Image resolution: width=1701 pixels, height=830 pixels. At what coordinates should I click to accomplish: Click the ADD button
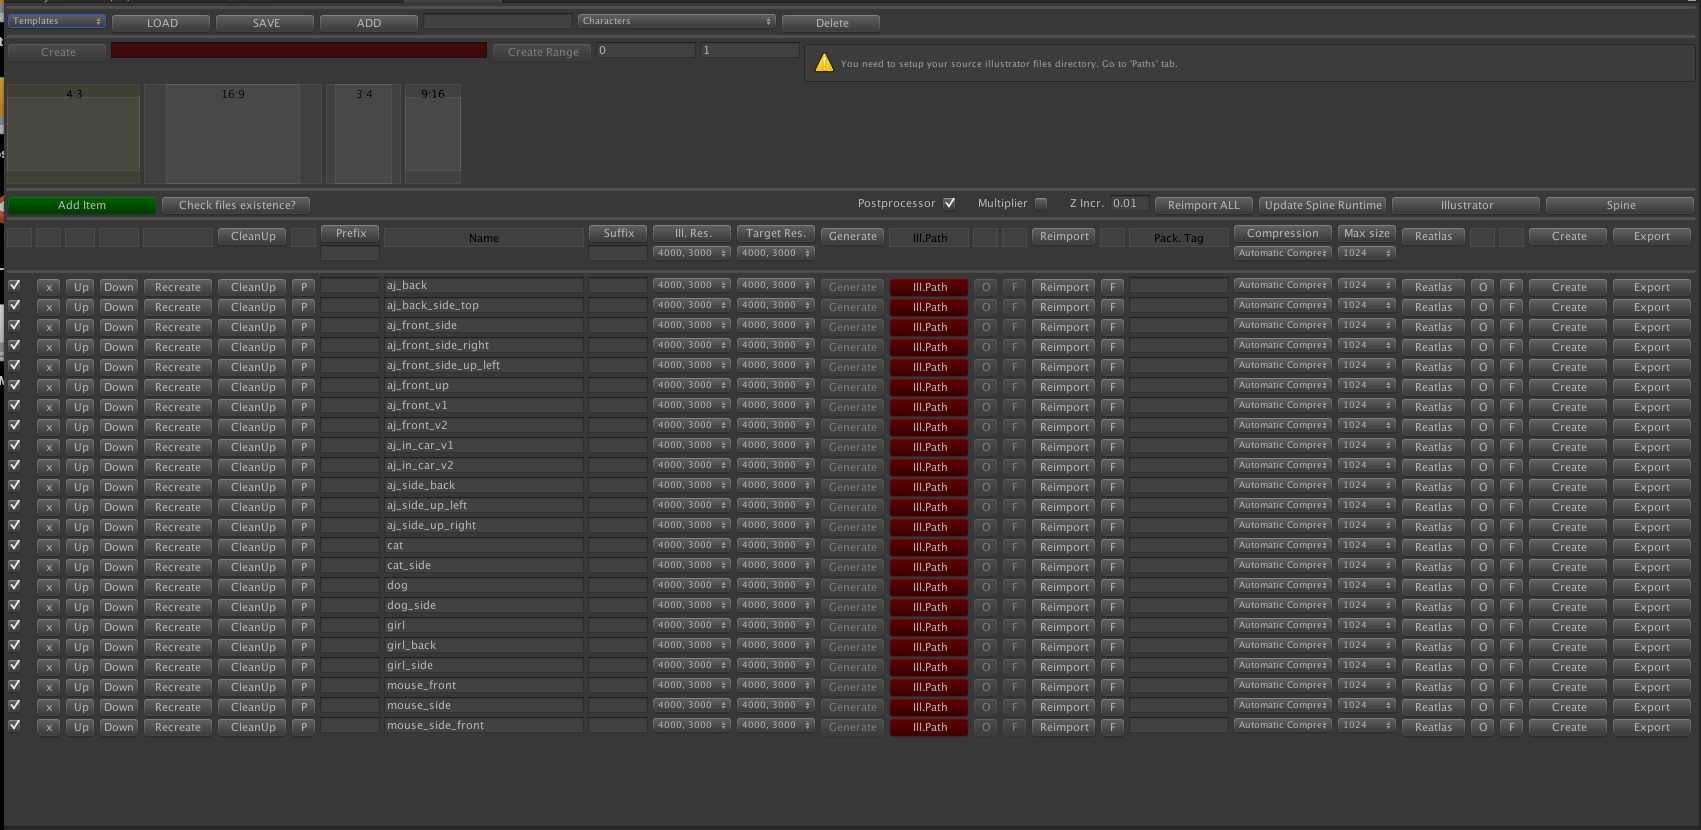pos(369,23)
